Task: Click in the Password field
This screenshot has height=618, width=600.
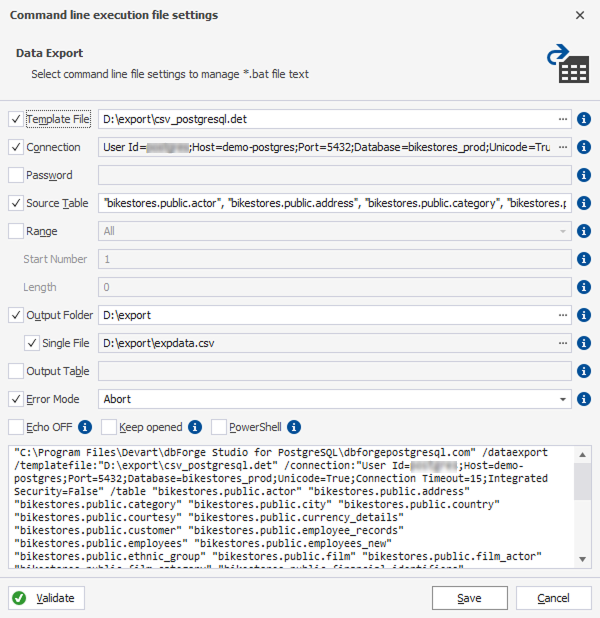Action: pyautogui.click(x=335, y=175)
